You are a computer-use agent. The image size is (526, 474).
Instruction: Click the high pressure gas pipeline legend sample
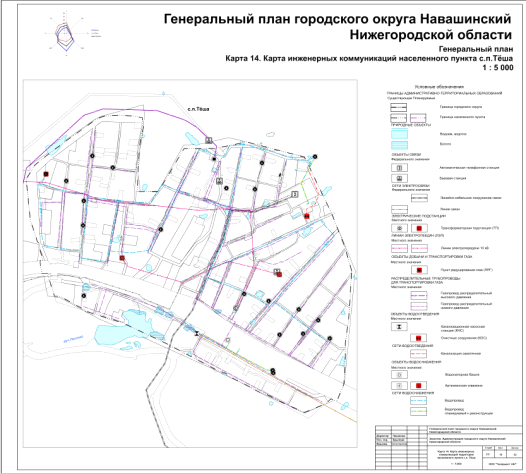419,295
